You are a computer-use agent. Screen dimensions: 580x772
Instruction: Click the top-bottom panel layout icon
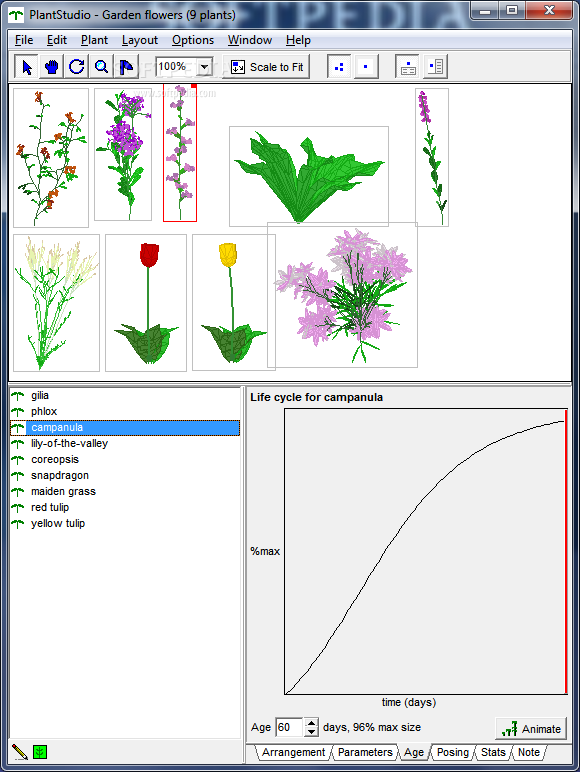[x=408, y=66]
